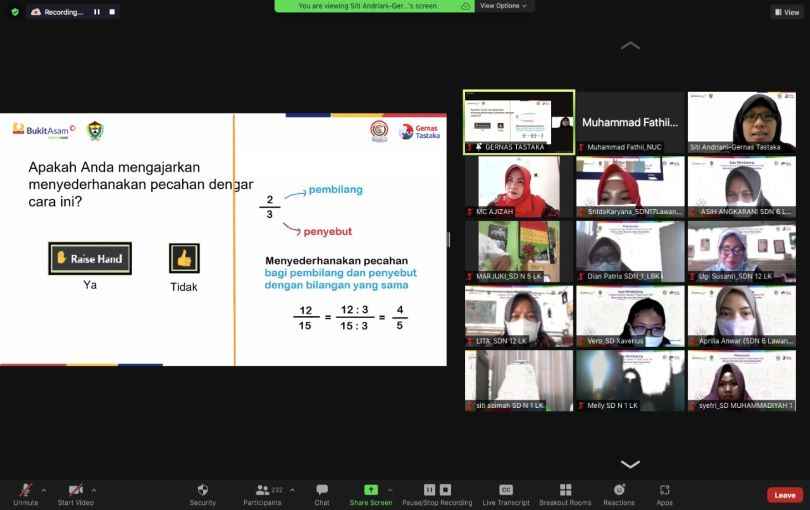
Task: Click the Gernas Tastaka logo on the slide
Action: 419,131
